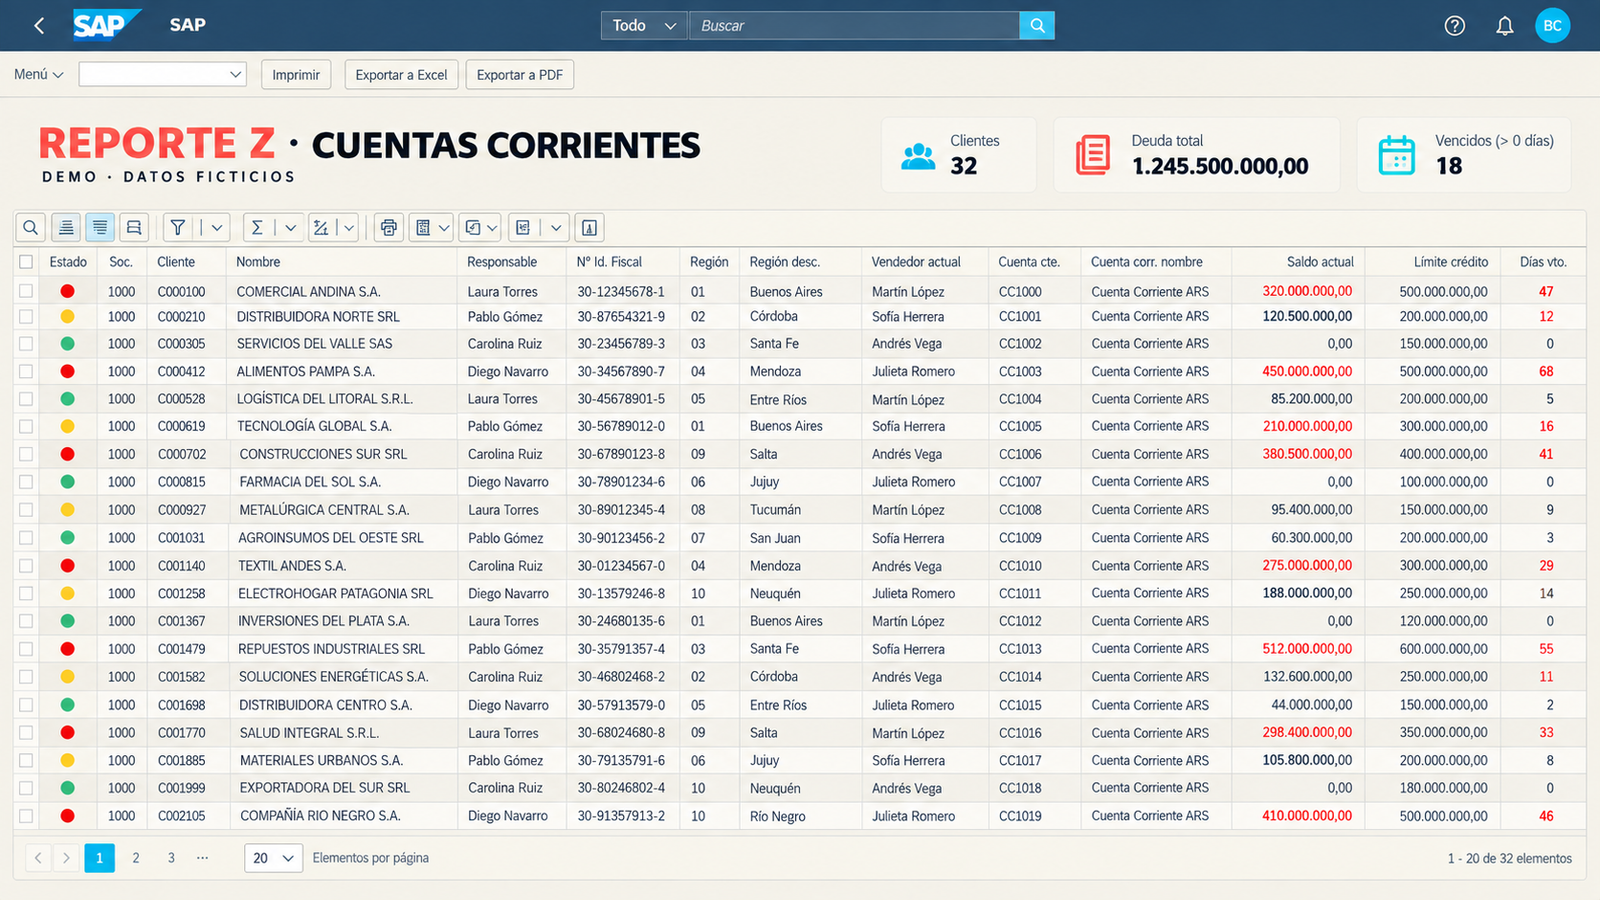Screen dimensions: 1600x900
Task: Check the row box for ALIMENTOS PAMPA S.A.
Action: click(x=26, y=372)
